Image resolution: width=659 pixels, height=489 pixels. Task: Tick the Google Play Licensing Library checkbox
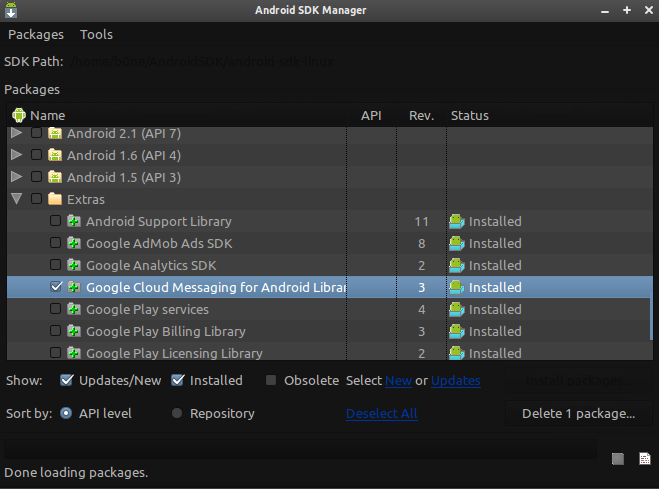55,352
